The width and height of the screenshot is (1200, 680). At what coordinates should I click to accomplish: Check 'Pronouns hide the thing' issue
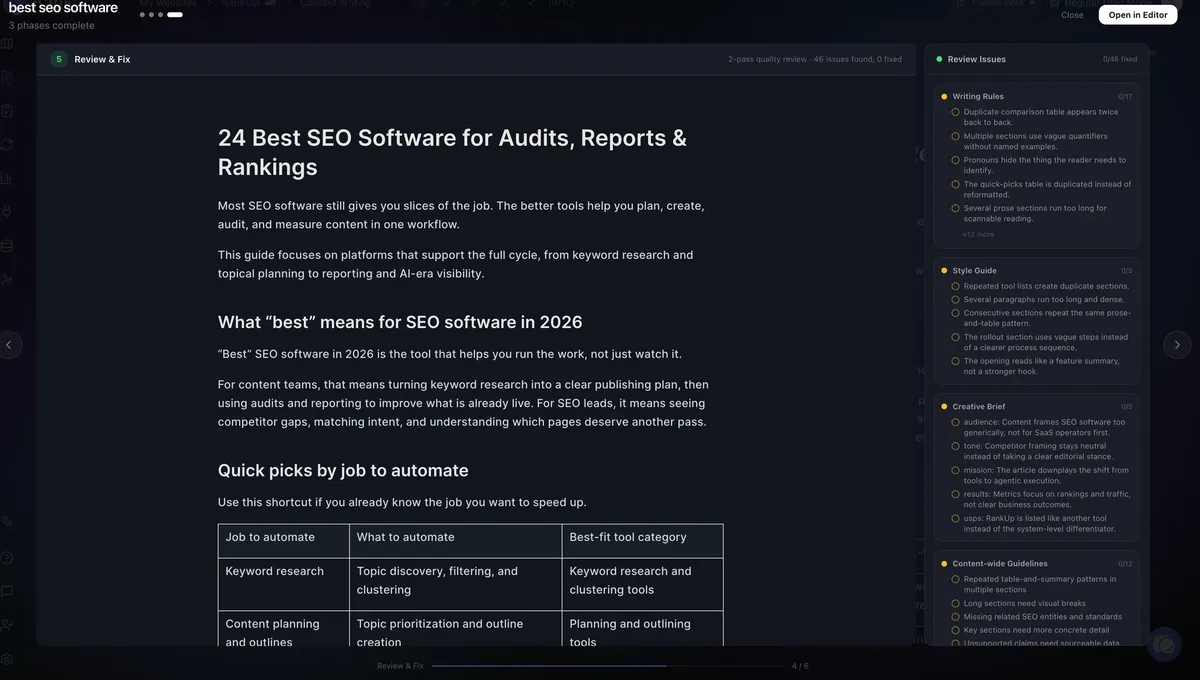(955, 160)
